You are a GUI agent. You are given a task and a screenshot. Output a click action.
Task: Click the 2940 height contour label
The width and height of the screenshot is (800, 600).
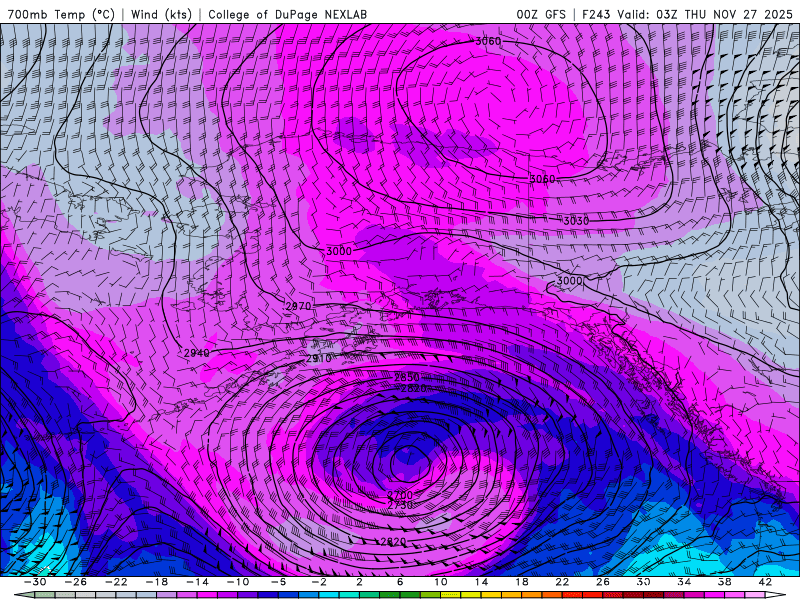point(196,353)
